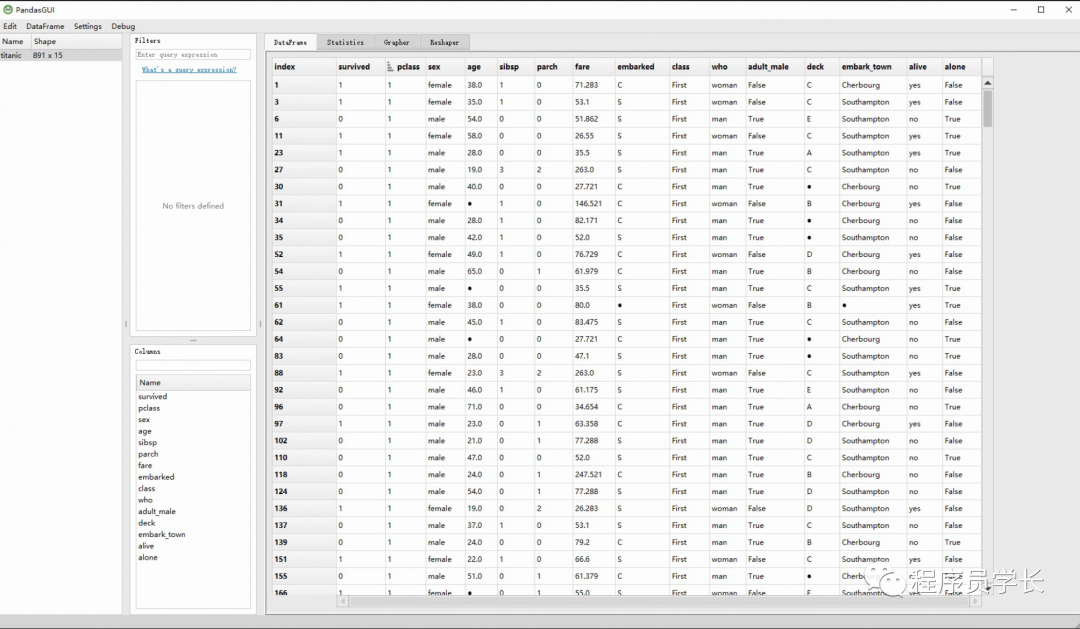Open the DataFrame menu

click(x=45, y=26)
